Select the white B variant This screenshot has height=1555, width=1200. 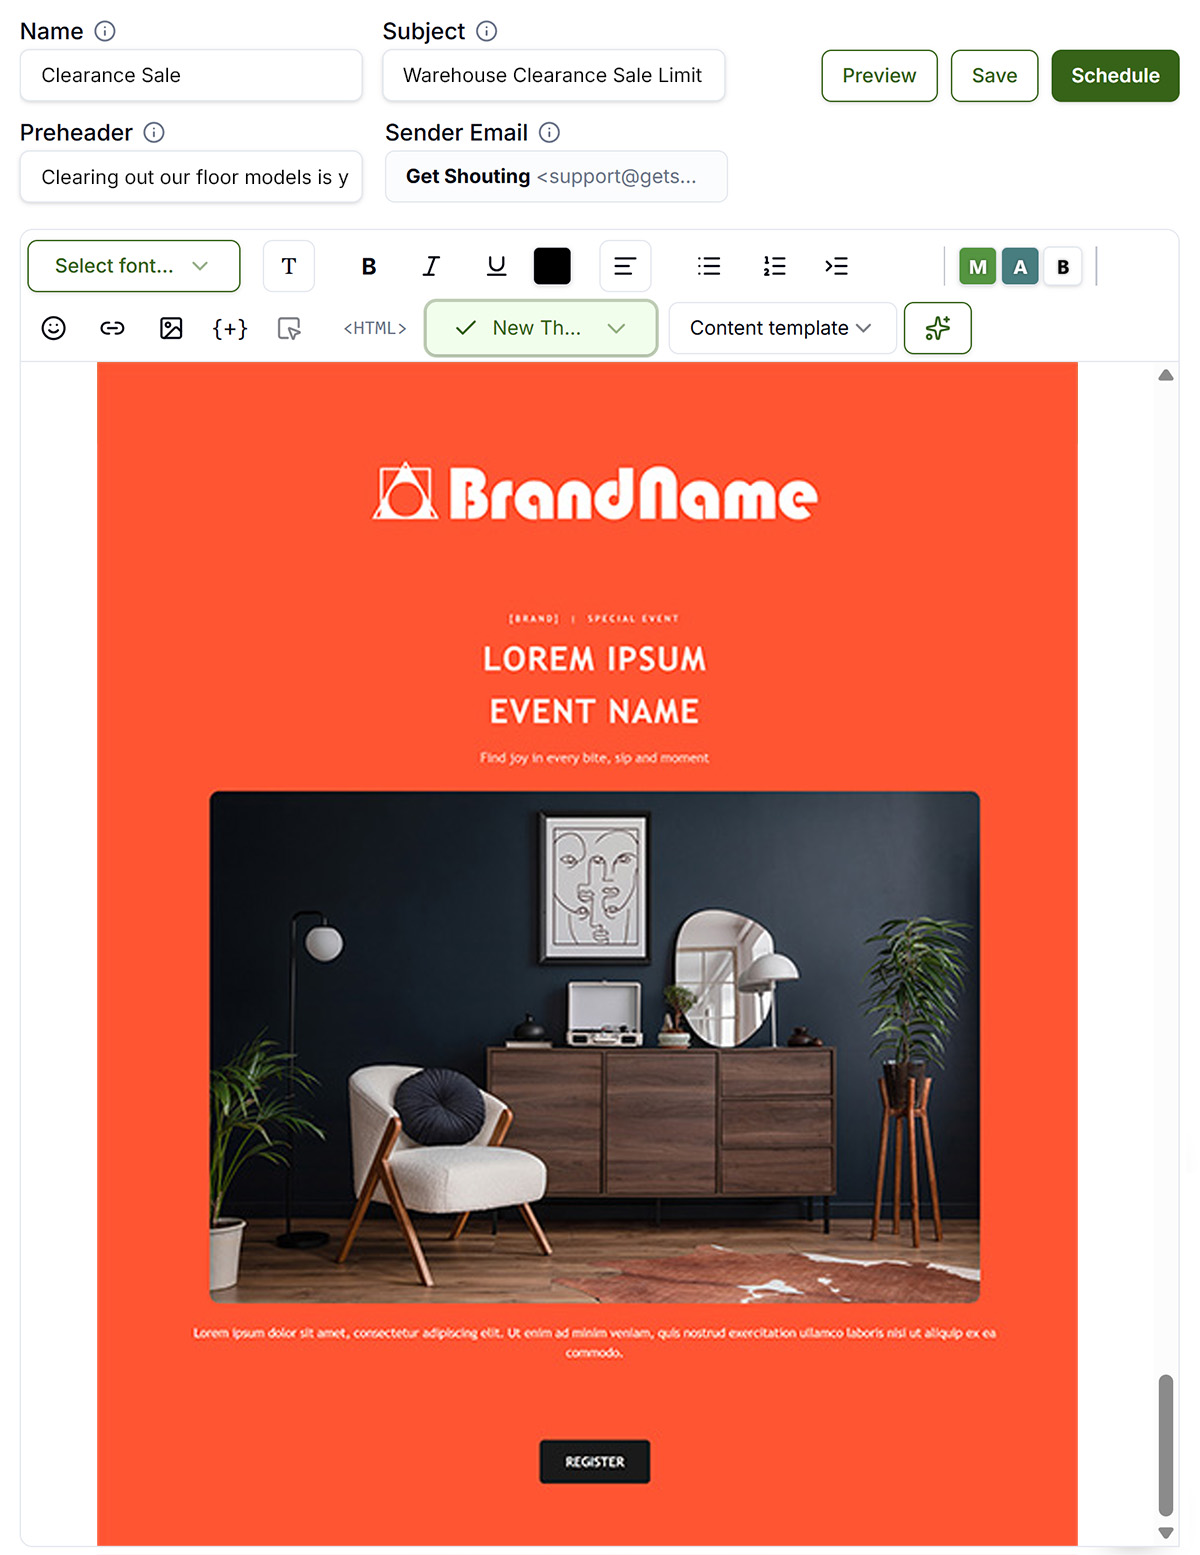[x=1063, y=266]
